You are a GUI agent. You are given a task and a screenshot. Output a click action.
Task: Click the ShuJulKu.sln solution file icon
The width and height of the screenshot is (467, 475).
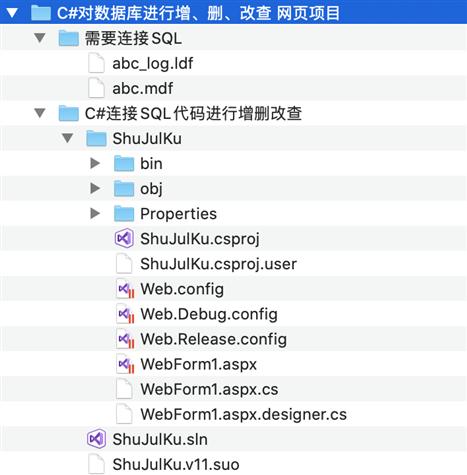point(96,439)
